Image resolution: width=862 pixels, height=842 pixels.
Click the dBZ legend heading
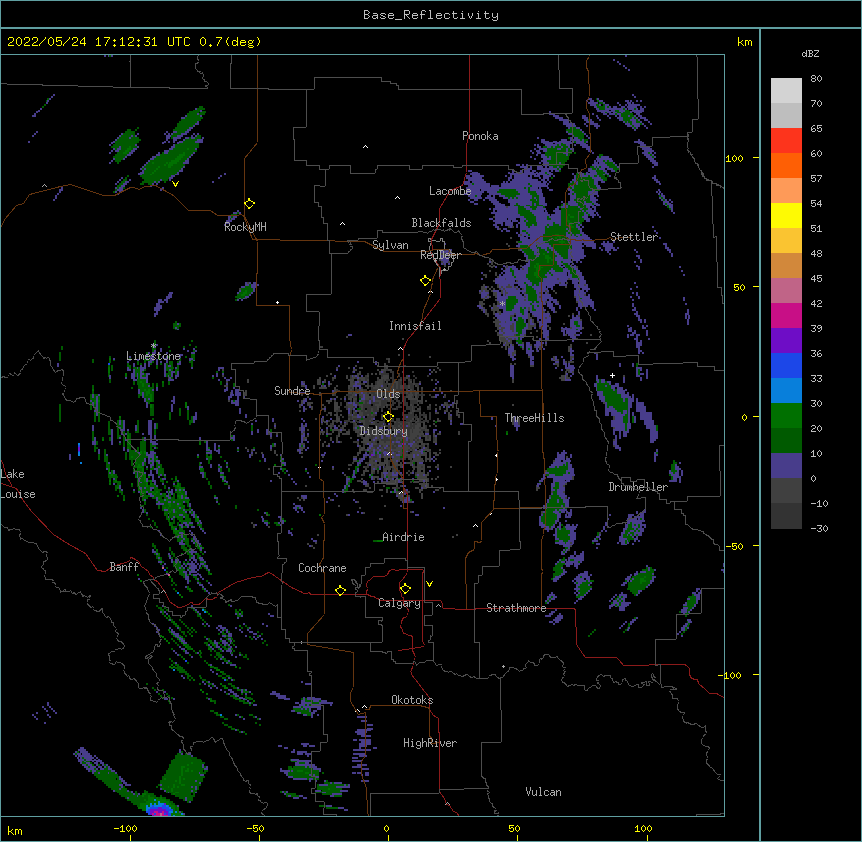point(810,54)
